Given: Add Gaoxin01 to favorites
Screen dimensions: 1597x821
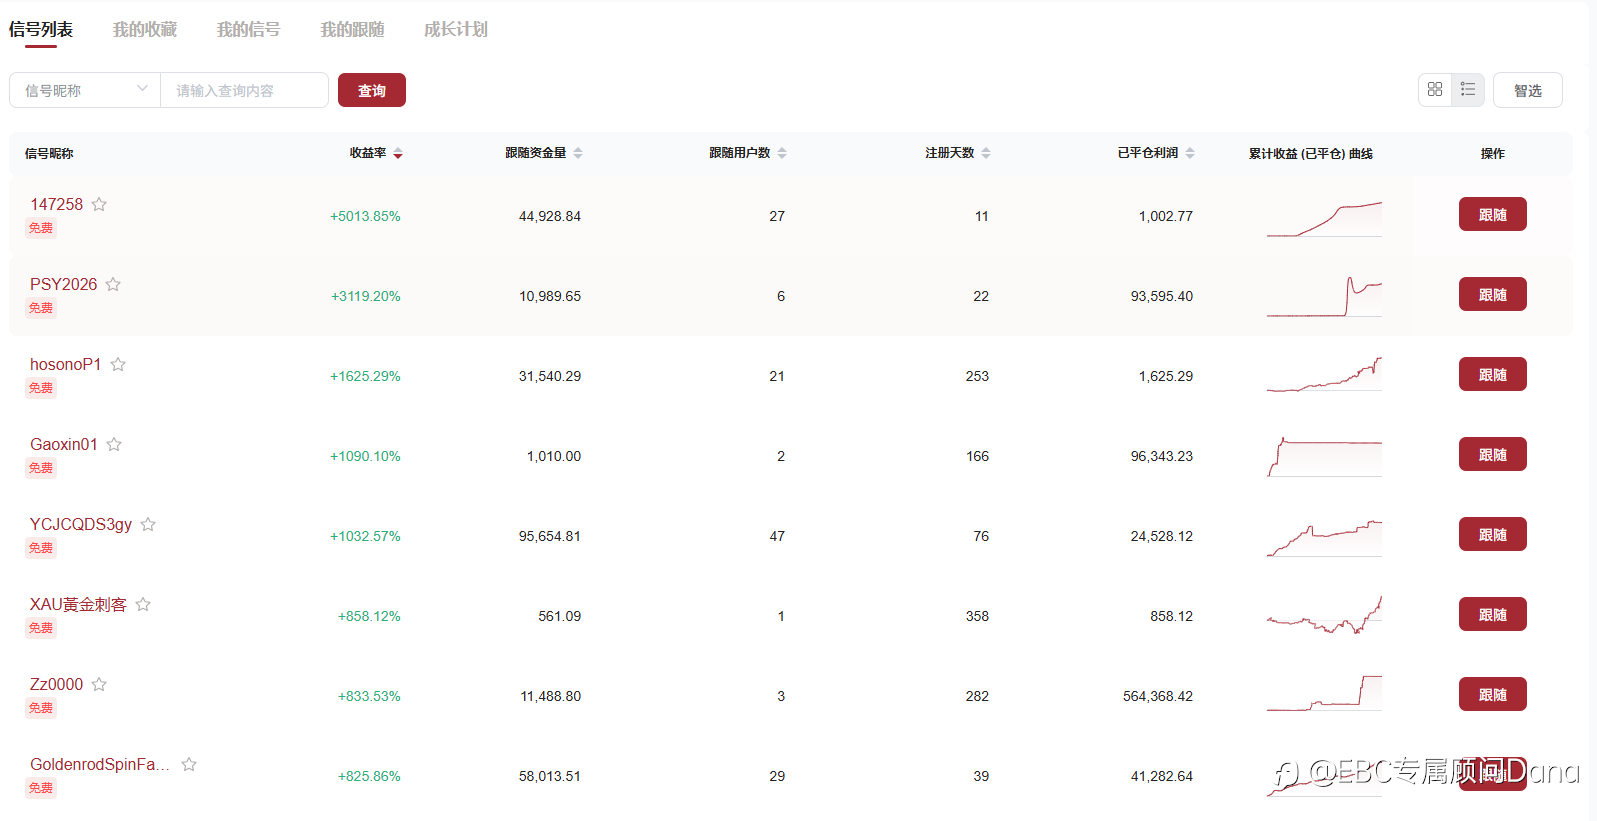Looking at the screenshot, I should [x=114, y=444].
